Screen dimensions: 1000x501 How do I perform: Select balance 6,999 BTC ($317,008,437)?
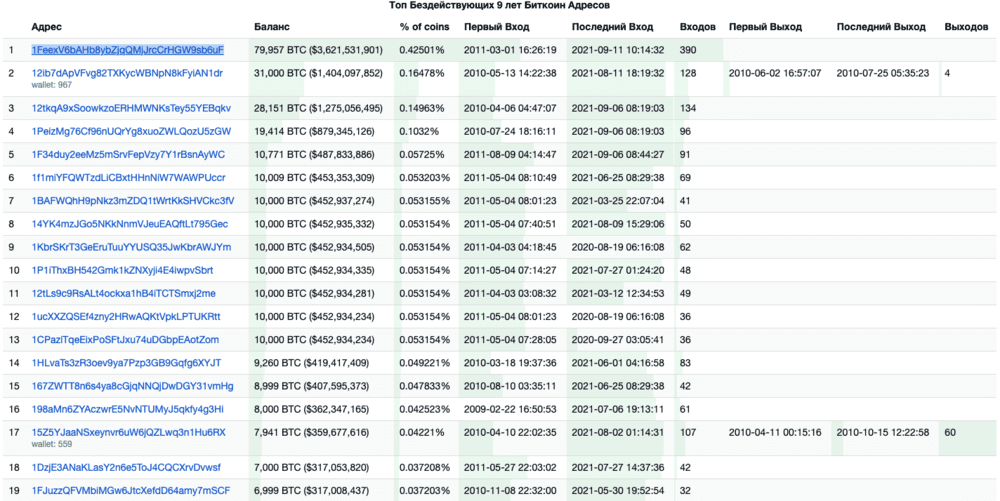pos(311,491)
